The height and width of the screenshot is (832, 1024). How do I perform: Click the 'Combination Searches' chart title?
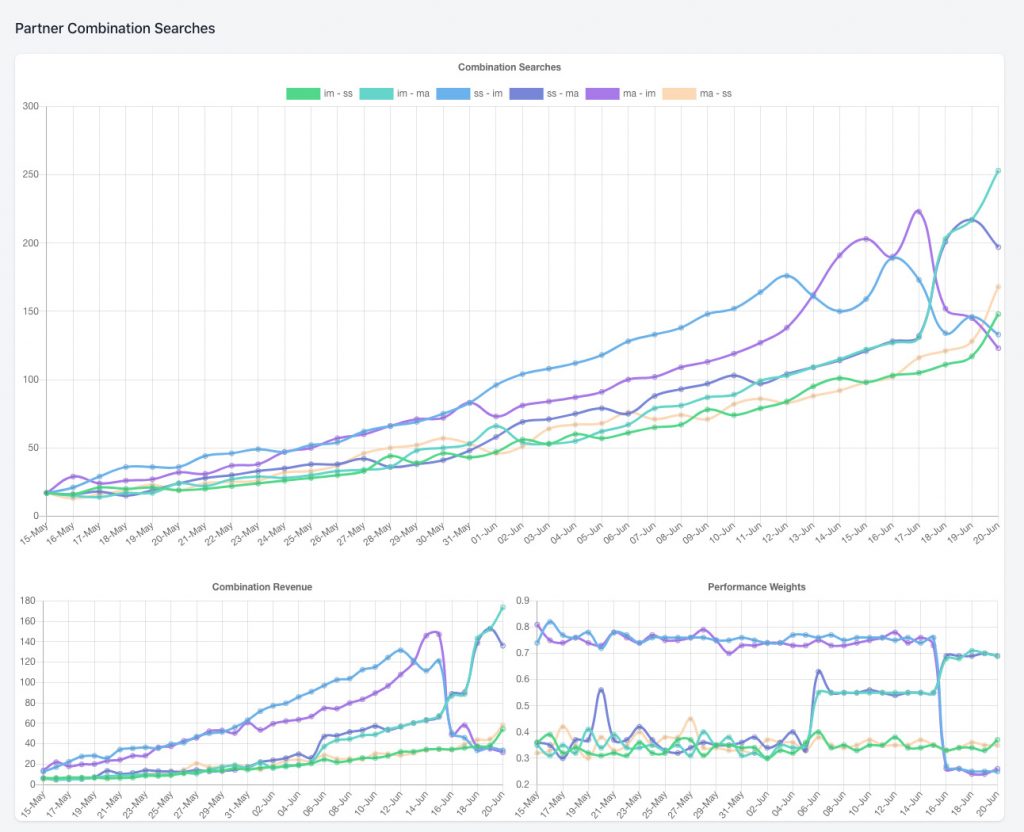click(x=509, y=67)
